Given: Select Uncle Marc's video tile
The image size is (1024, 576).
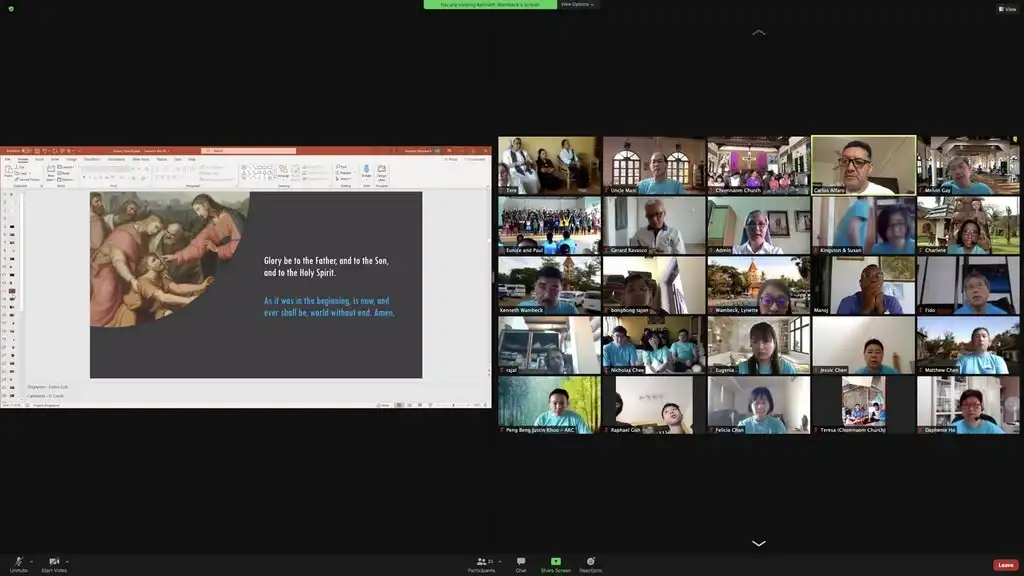Looking at the screenshot, I should (654, 165).
